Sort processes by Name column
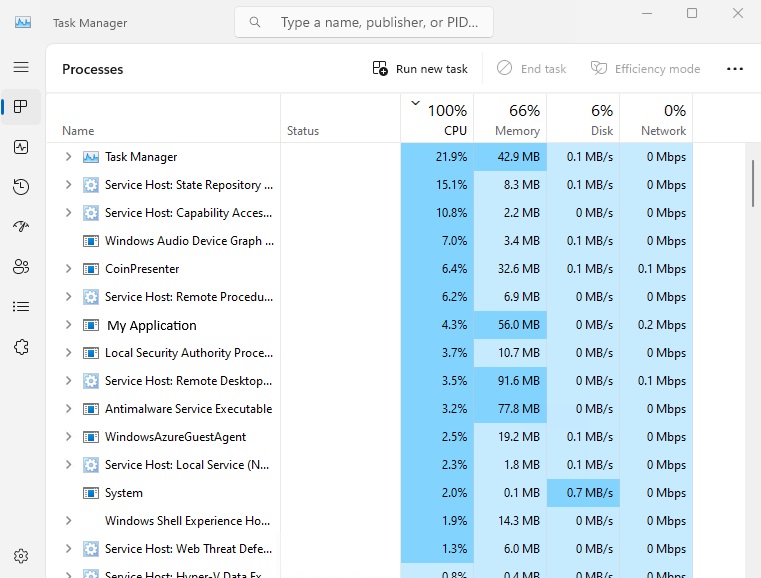Image resolution: width=761 pixels, height=578 pixels. click(164, 118)
